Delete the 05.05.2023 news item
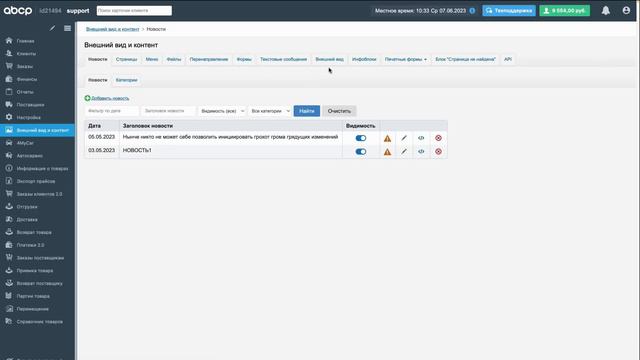This screenshot has width=640, height=360. pos(438,138)
